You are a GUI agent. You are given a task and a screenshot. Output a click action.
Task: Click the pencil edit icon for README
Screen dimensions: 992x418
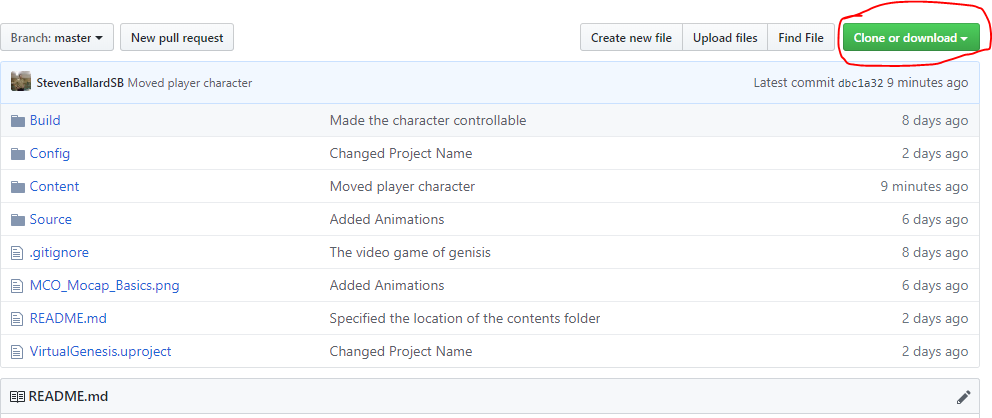pos(964,397)
